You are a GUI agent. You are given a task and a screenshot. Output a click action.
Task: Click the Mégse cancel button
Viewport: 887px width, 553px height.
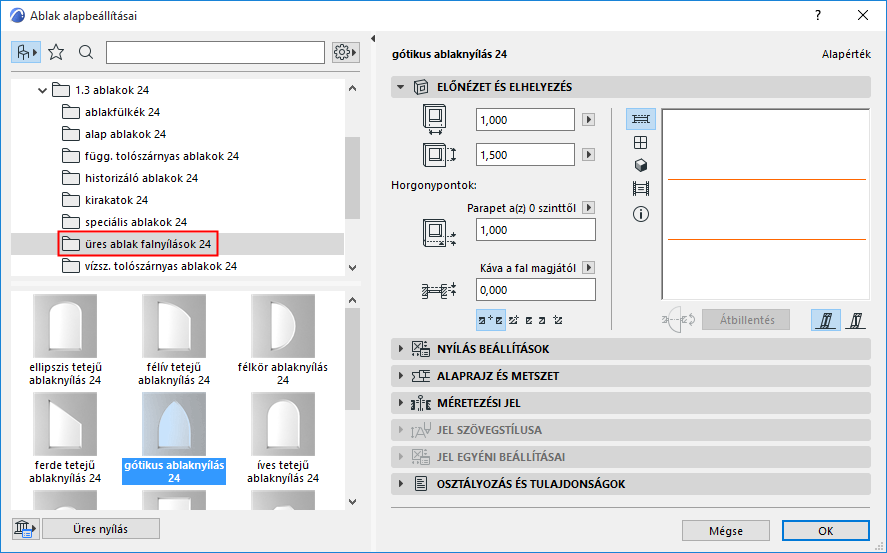click(726, 531)
